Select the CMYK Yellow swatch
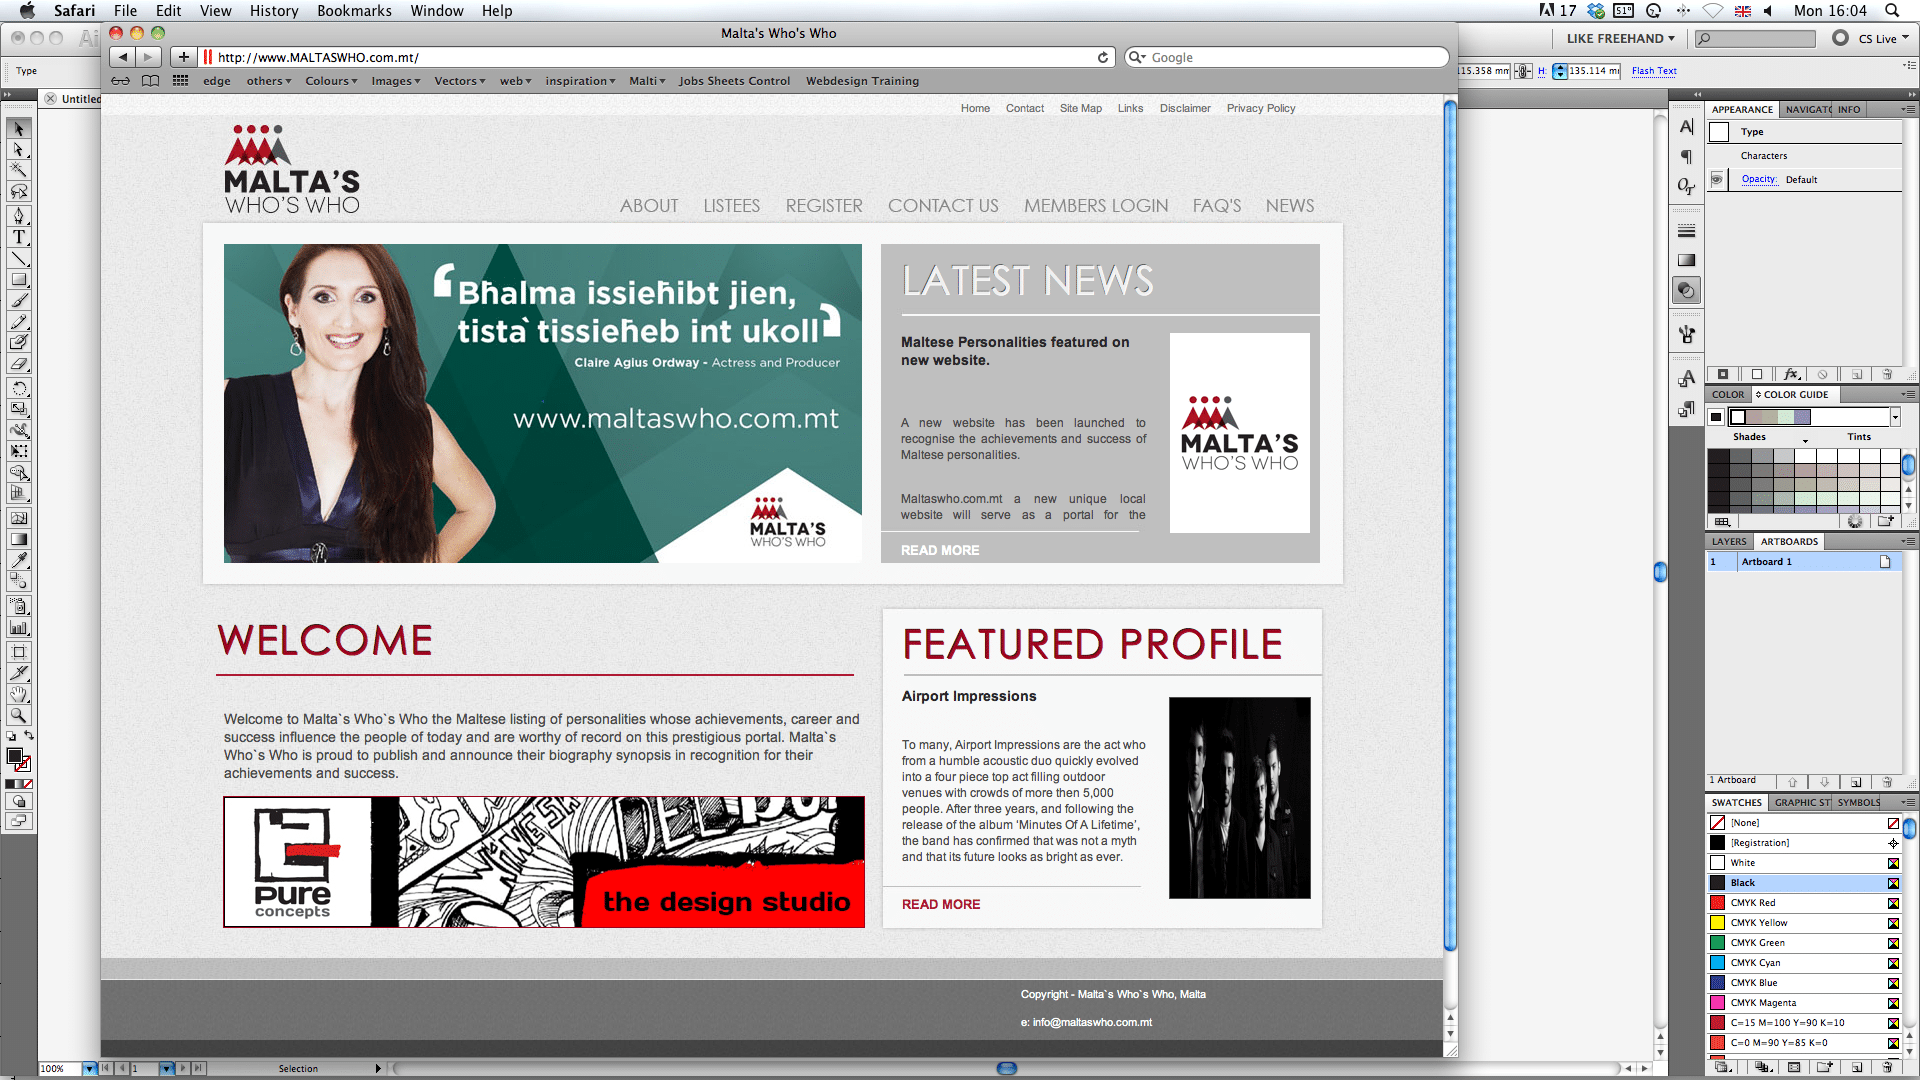 tap(1803, 923)
